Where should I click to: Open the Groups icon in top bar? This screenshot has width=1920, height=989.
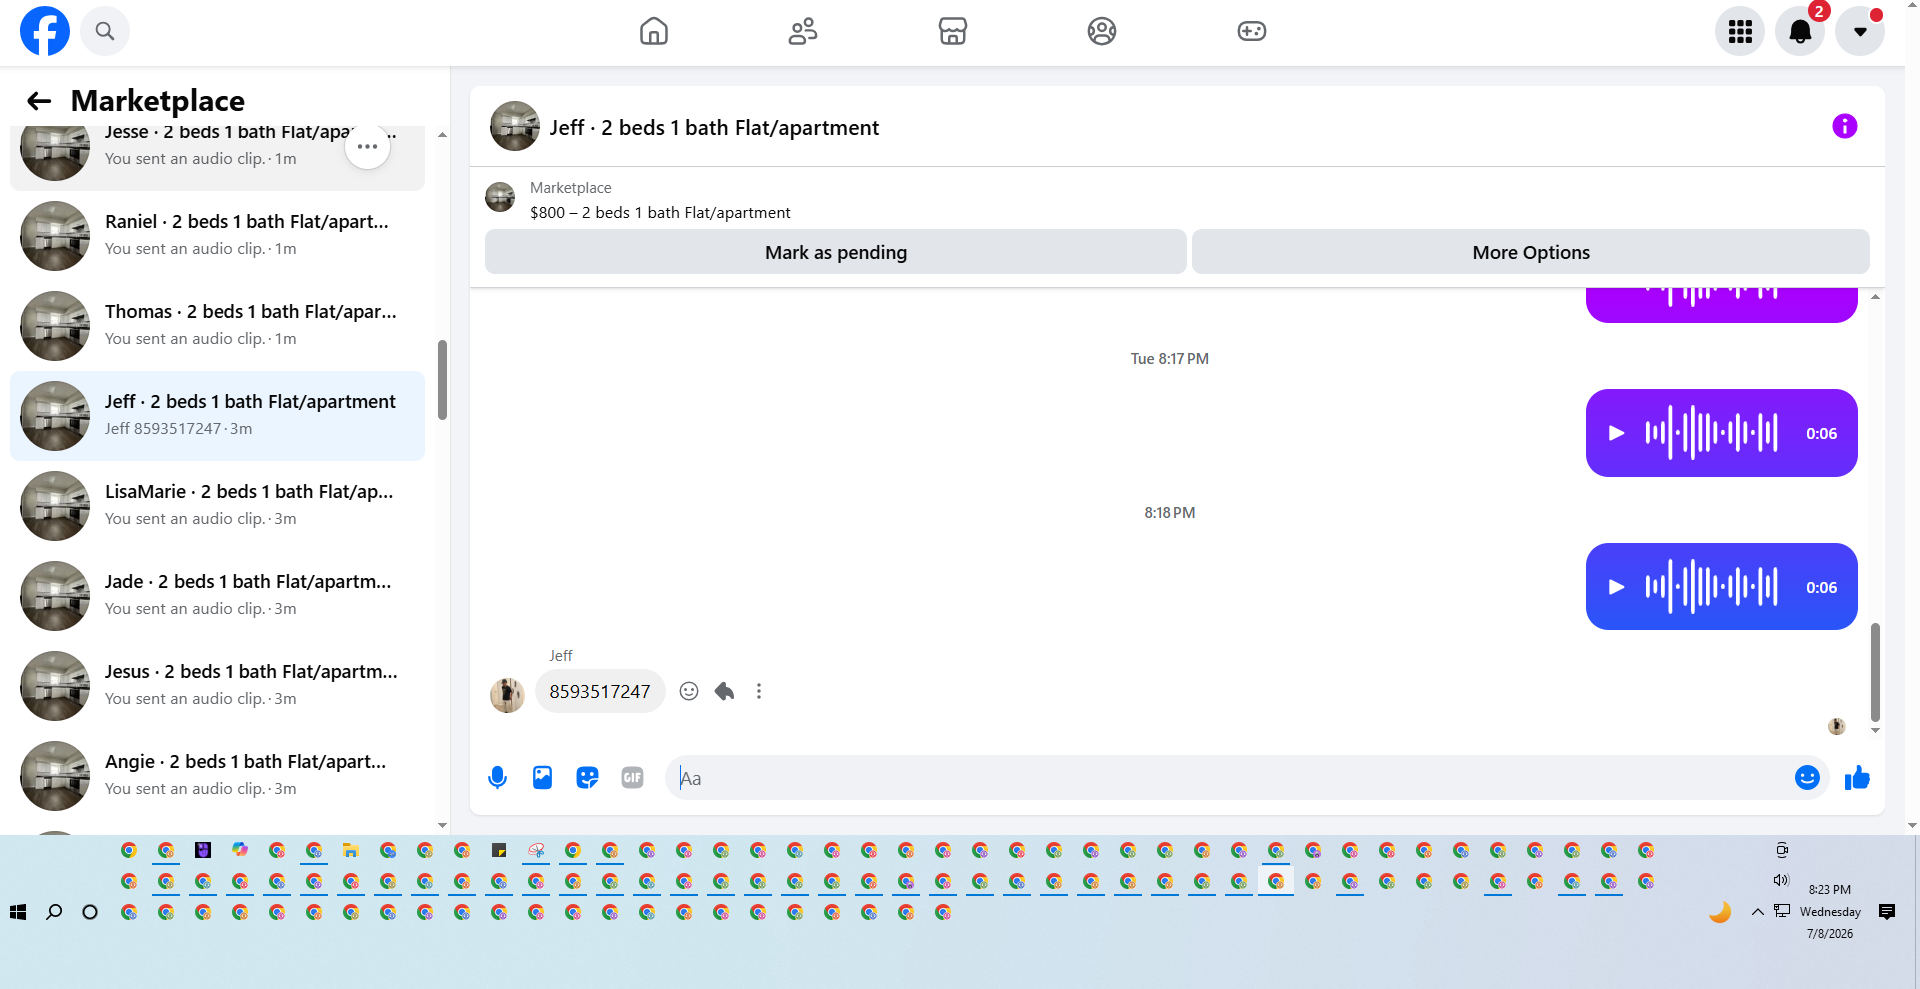coord(1102,31)
